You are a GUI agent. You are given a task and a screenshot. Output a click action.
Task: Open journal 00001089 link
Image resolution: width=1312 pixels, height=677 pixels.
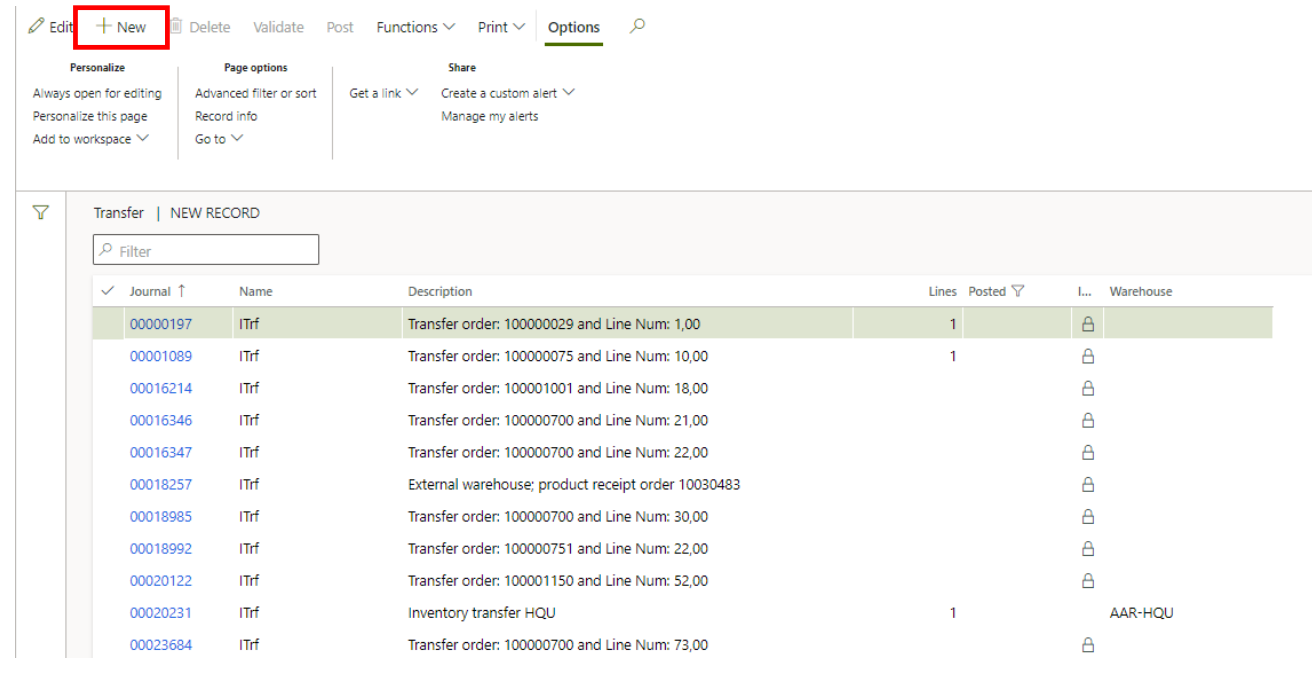click(x=161, y=356)
